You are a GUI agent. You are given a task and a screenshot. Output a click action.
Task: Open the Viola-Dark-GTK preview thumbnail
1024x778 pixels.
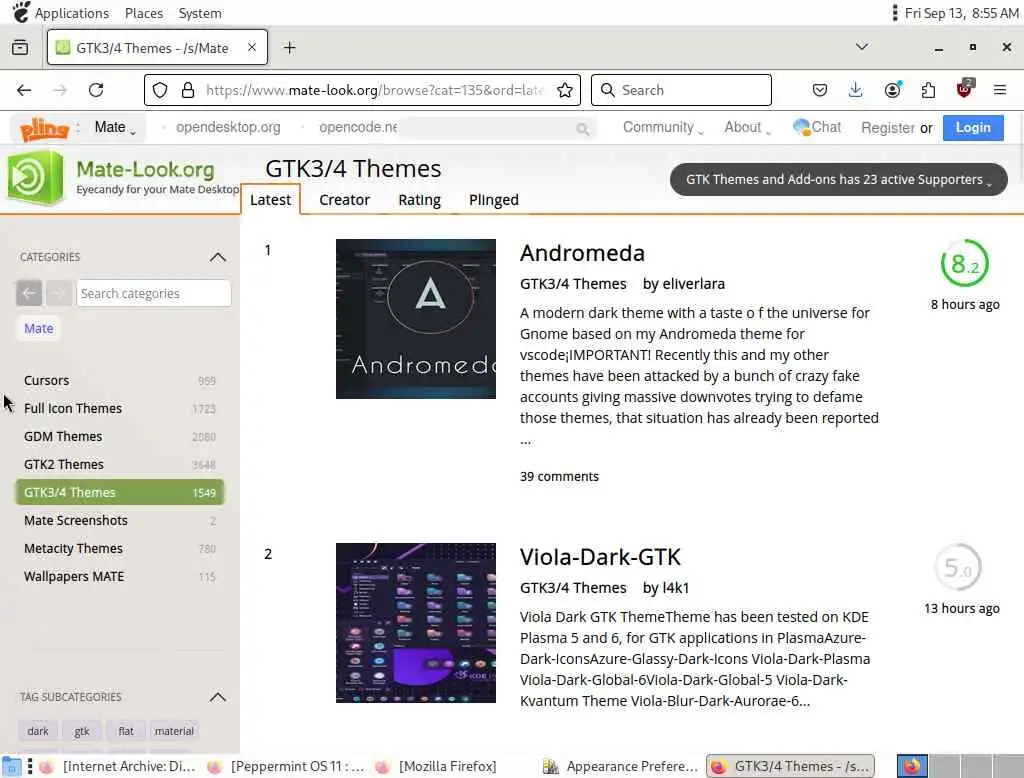click(x=415, y=623)
